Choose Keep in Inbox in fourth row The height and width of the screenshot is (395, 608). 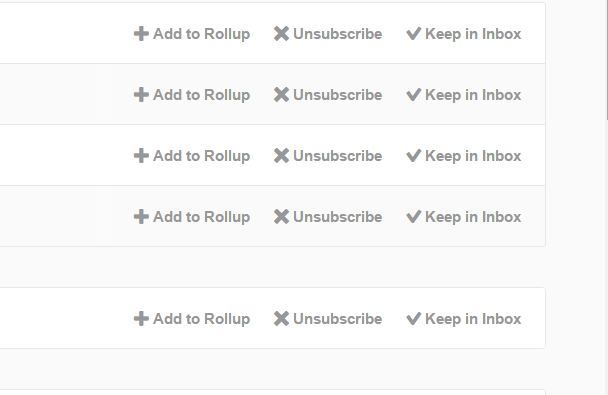(463, 217)
